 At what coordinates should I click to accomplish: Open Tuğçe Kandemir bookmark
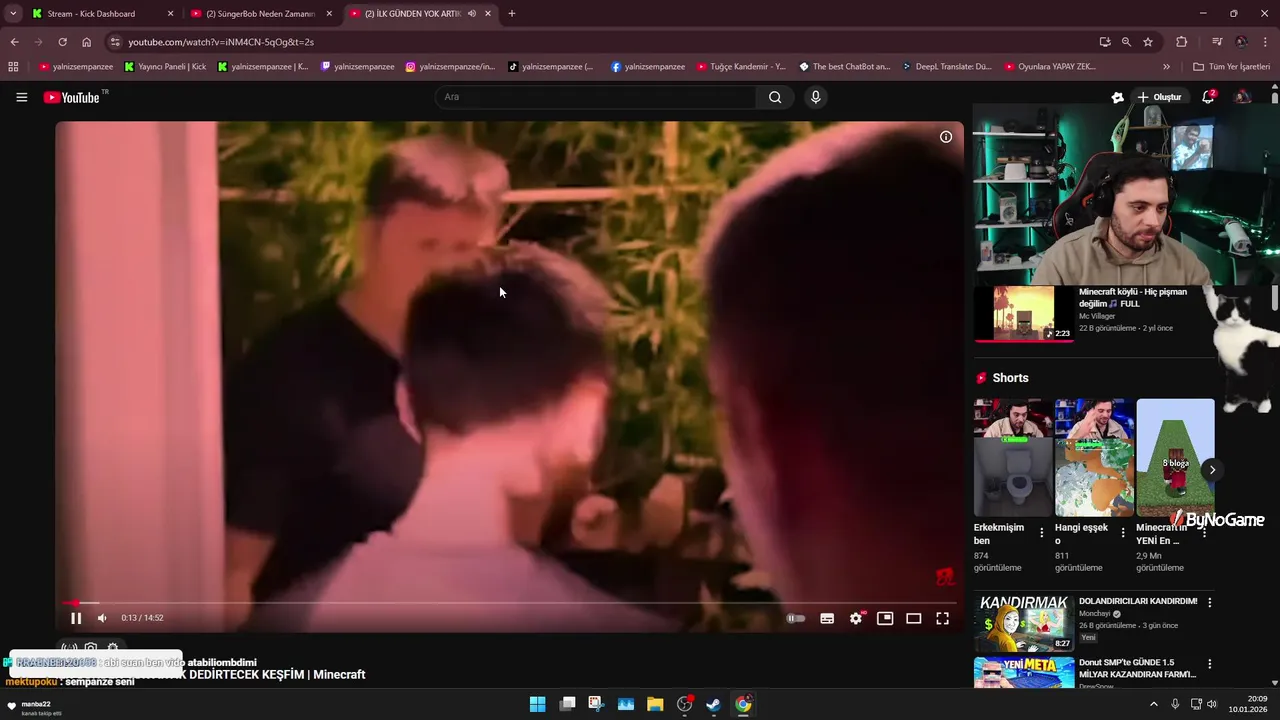pos(741,67)
